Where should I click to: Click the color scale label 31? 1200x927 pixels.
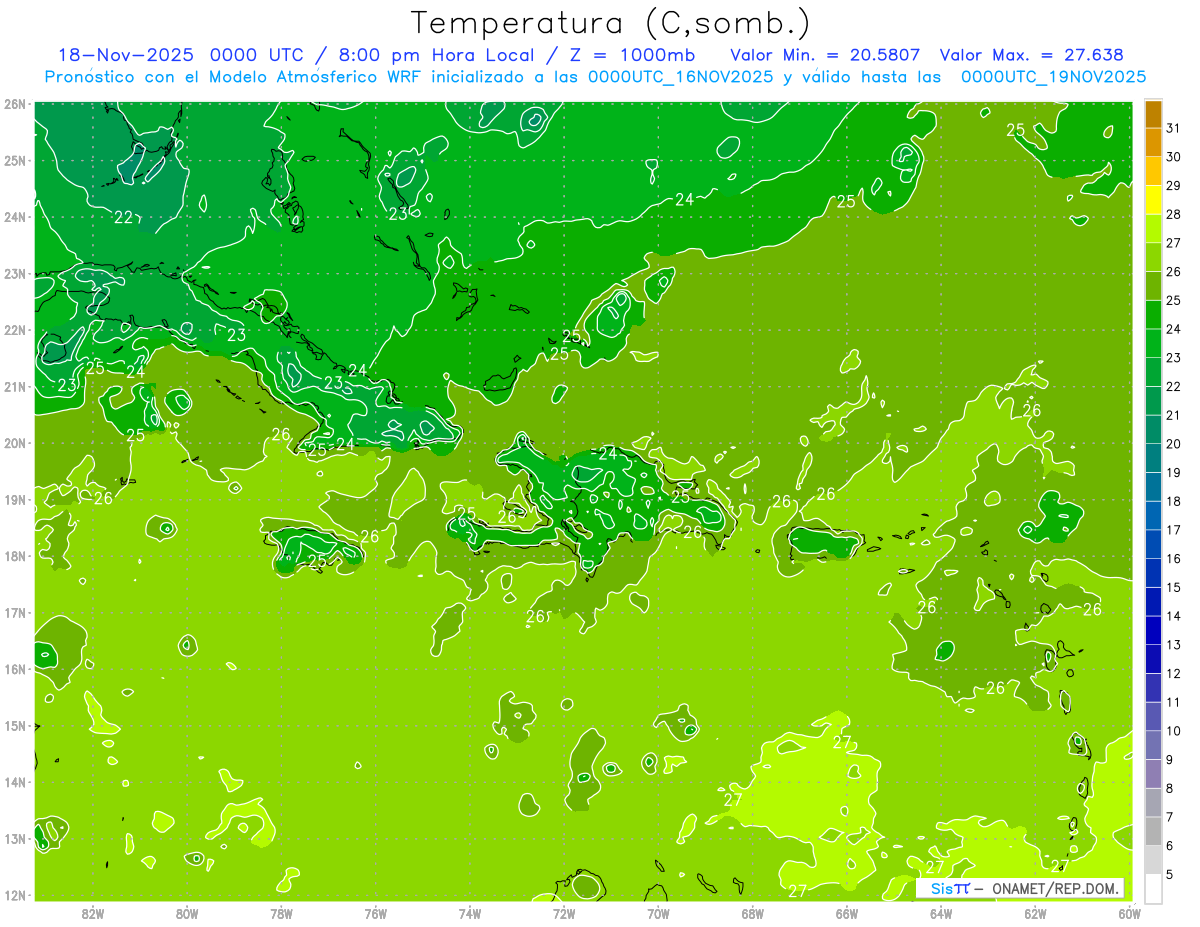click(x=1174, y=127)
